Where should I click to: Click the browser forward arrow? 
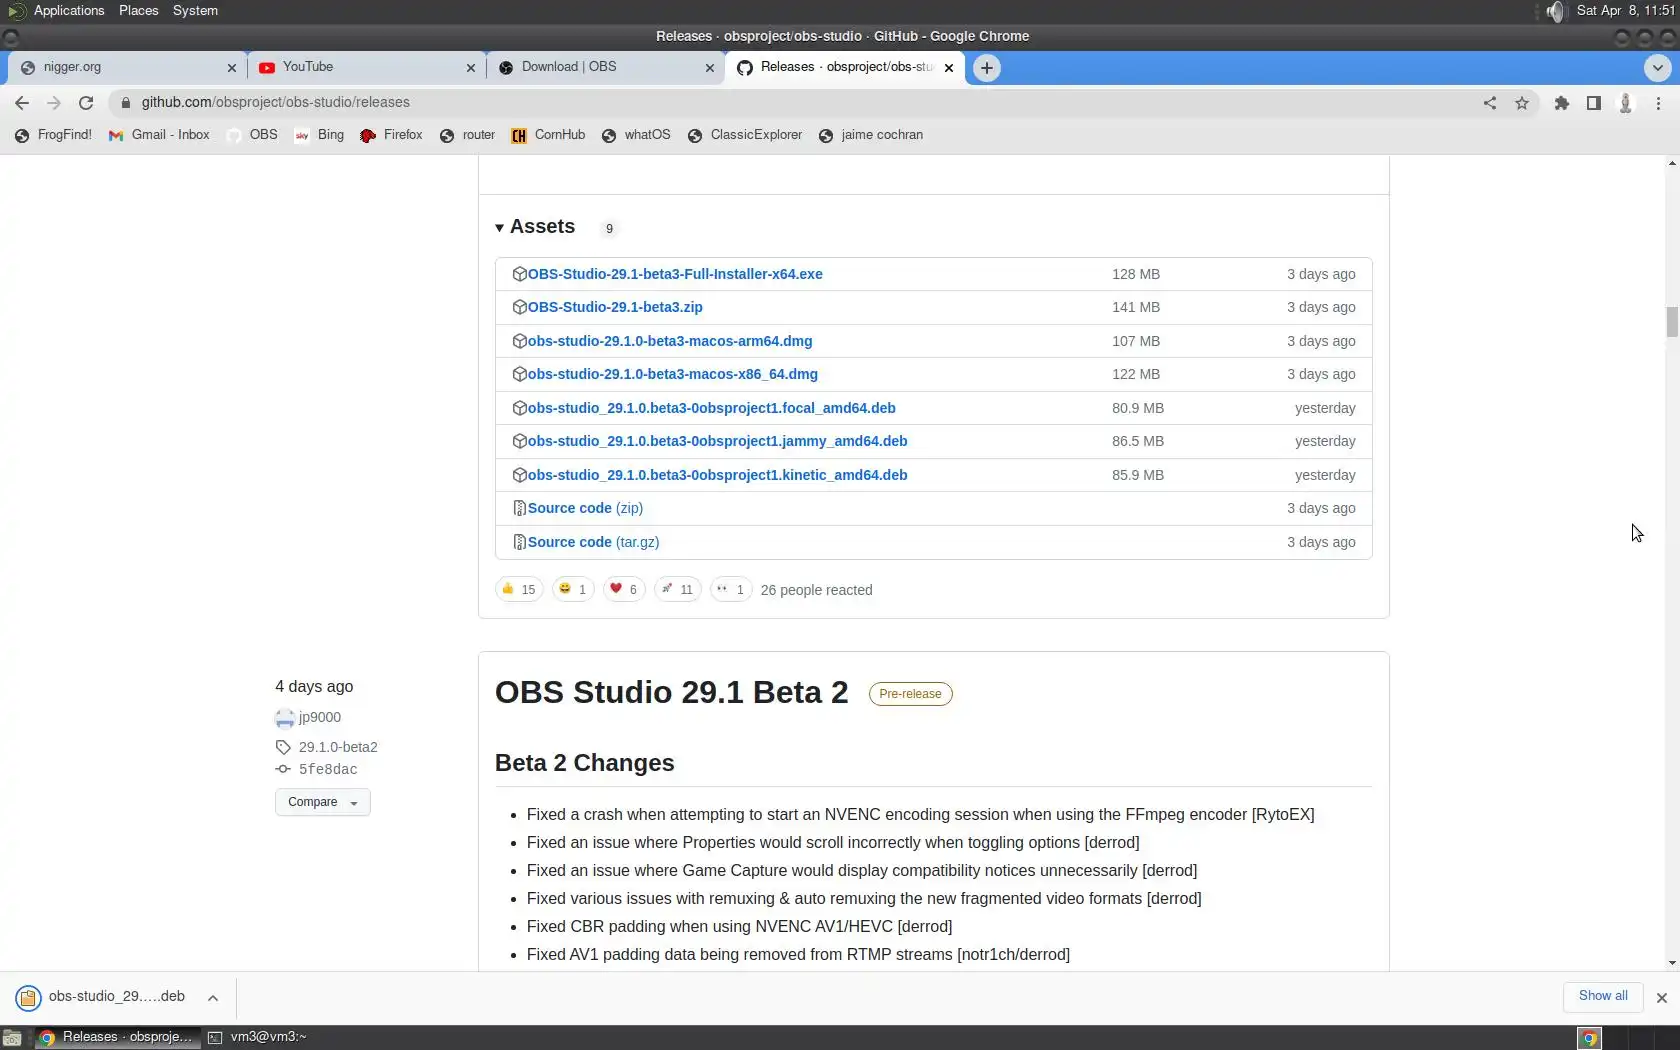tap(54, 103)
